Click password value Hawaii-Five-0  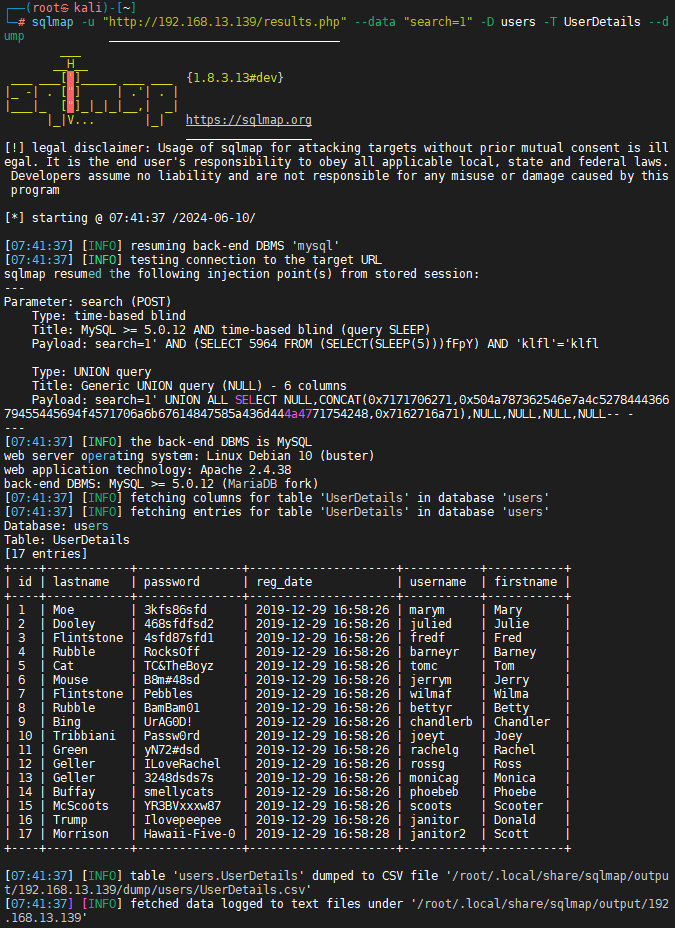pos(189,834)
